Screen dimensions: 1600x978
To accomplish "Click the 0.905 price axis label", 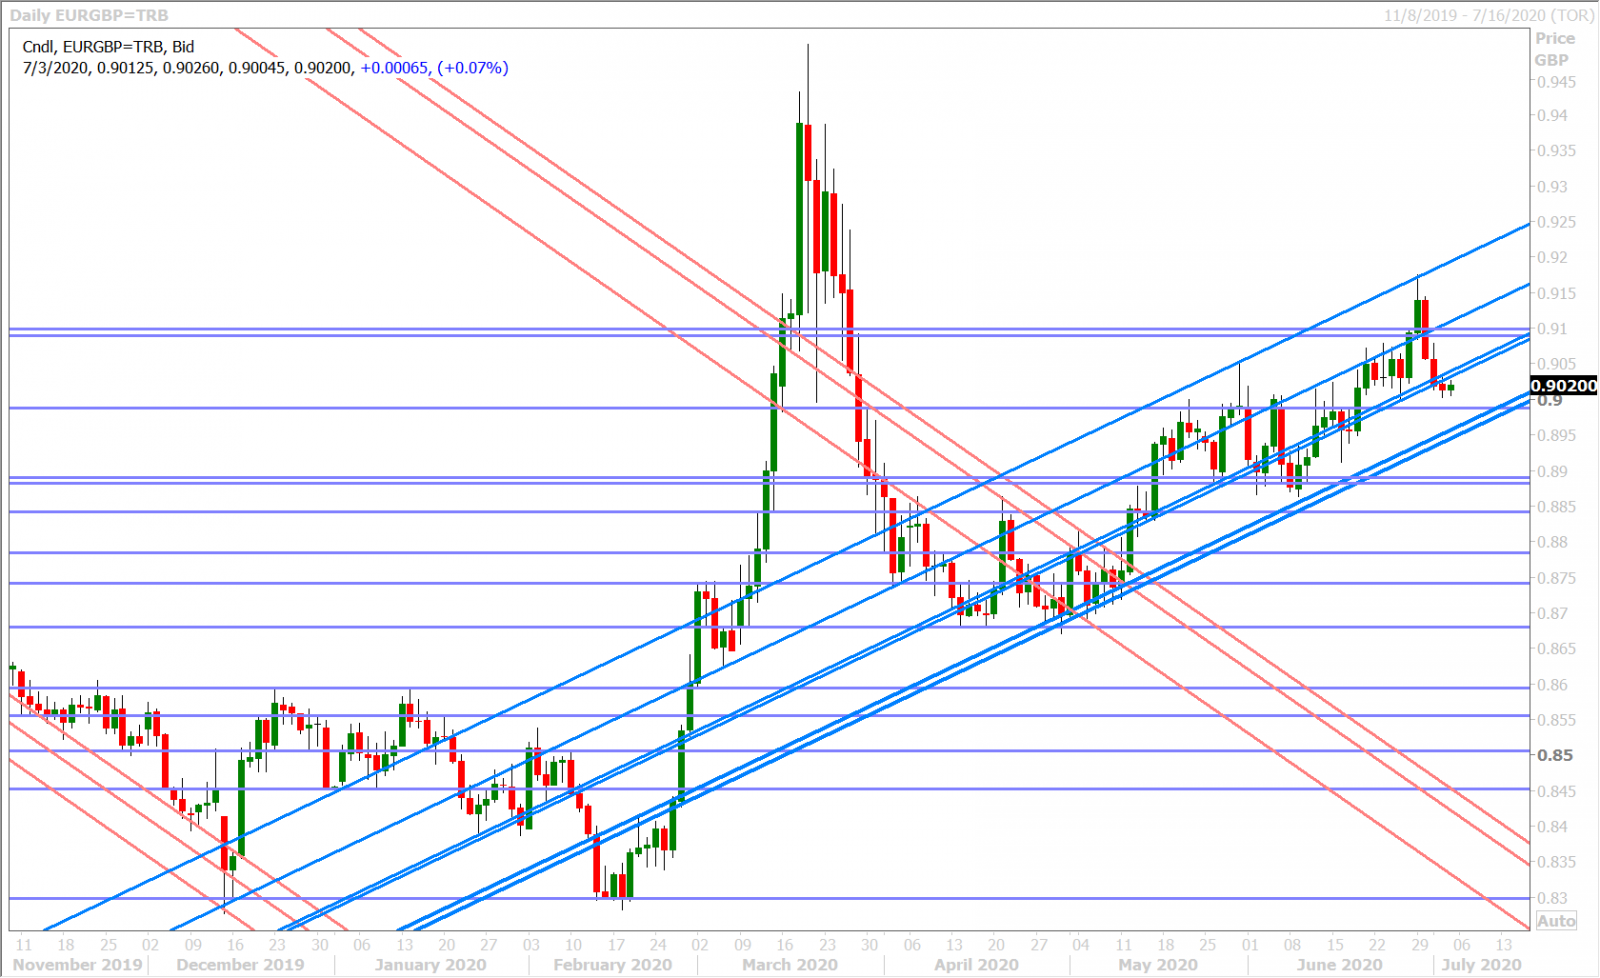I will [1556, 364].
